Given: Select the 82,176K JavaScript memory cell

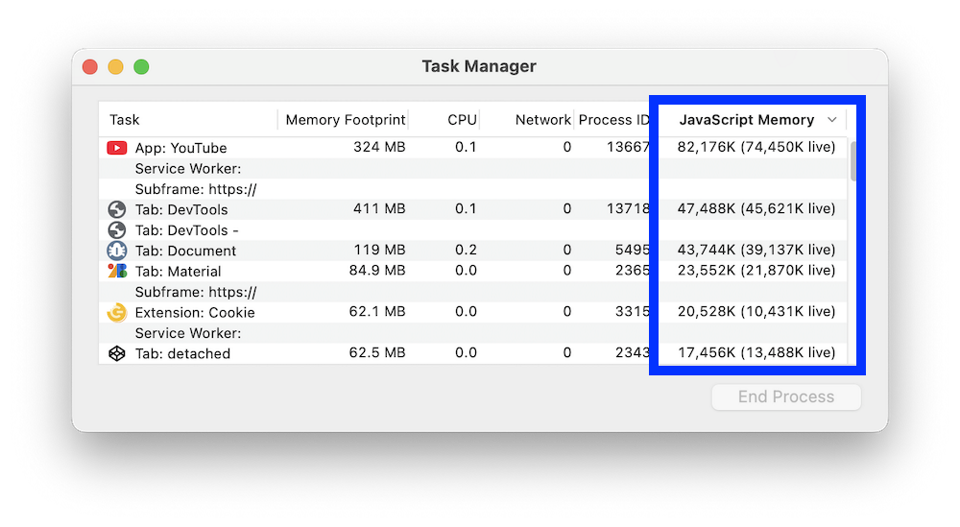Looking at the screenshot, I should 756,148.
